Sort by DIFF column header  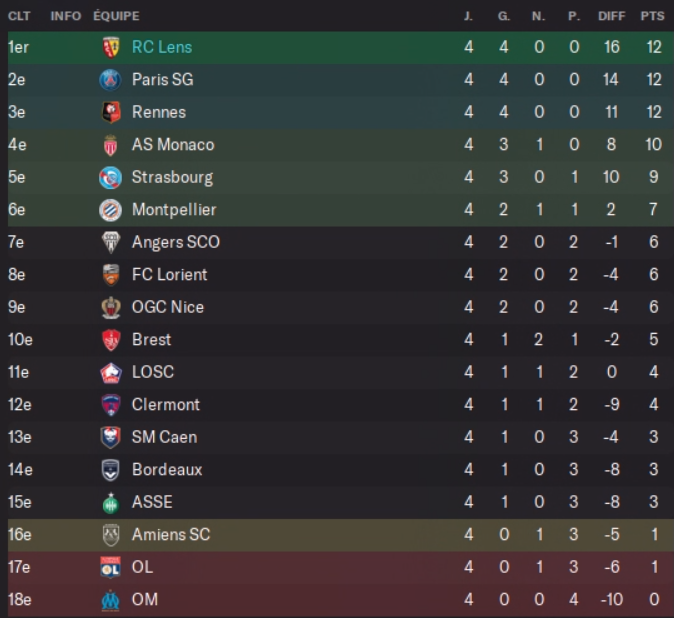click(x=612, y=16)
